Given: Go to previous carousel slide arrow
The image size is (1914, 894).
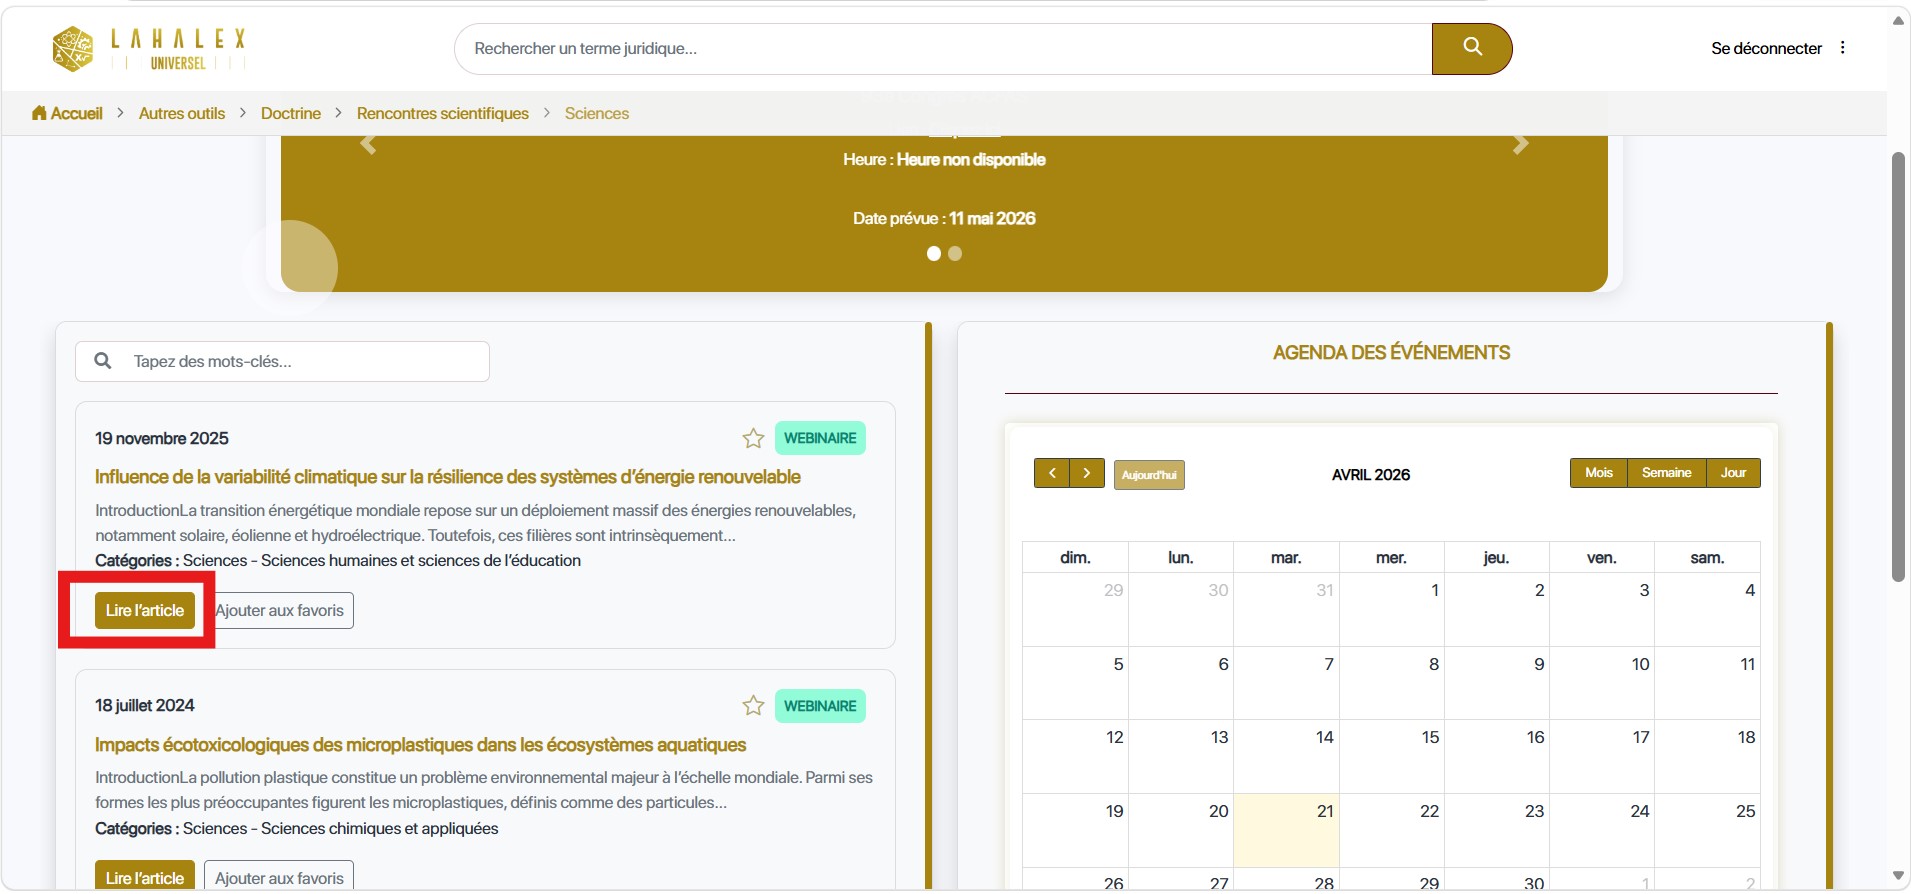Looking at the screenshot, I should pyautogui.click(x=368, y=145).
